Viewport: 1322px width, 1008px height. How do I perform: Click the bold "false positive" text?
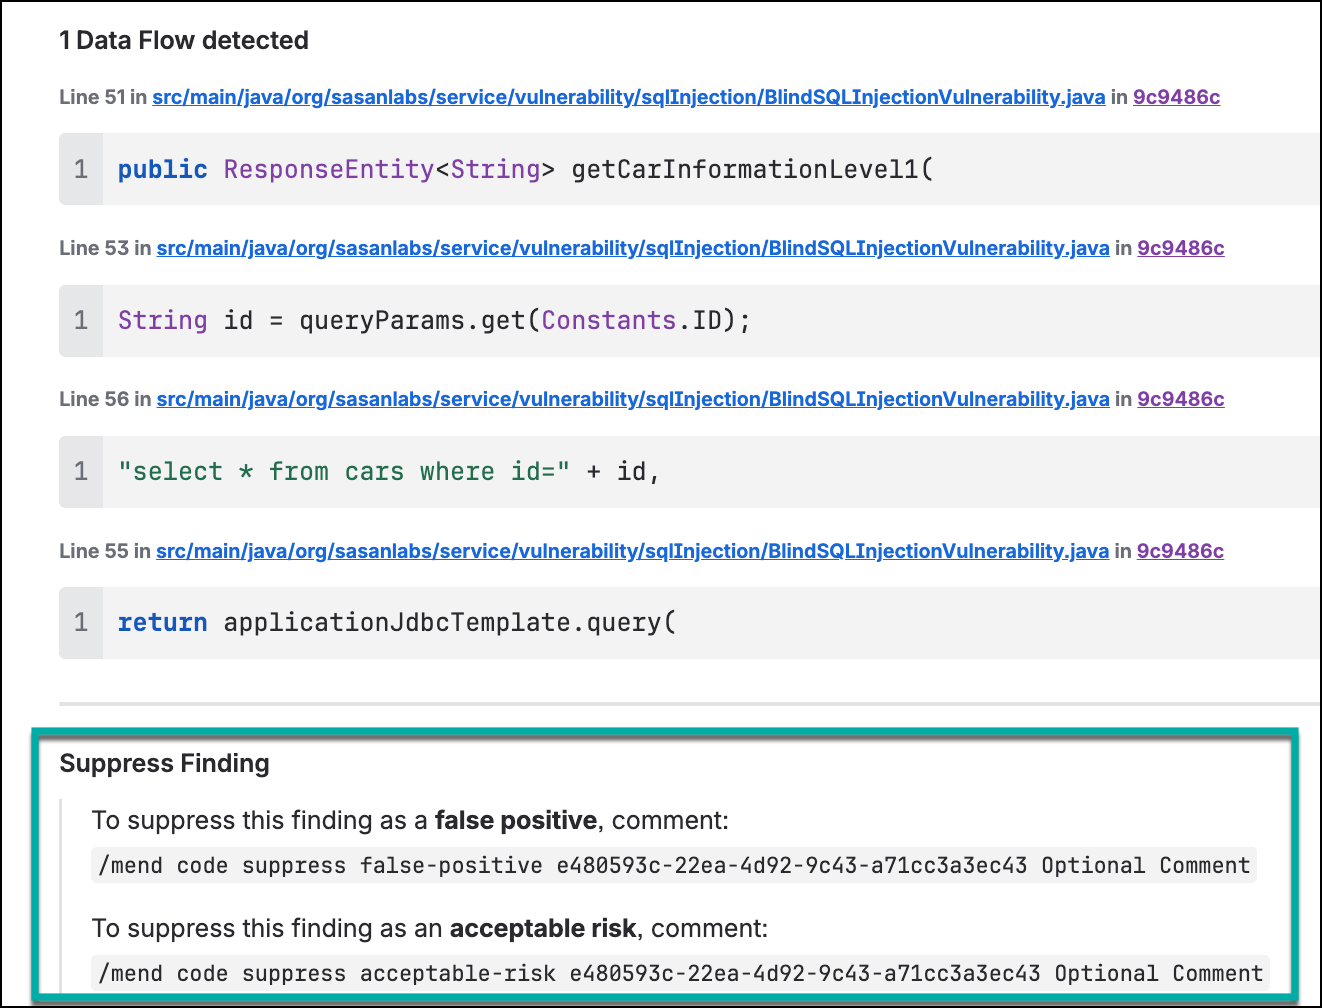[515, 821]
